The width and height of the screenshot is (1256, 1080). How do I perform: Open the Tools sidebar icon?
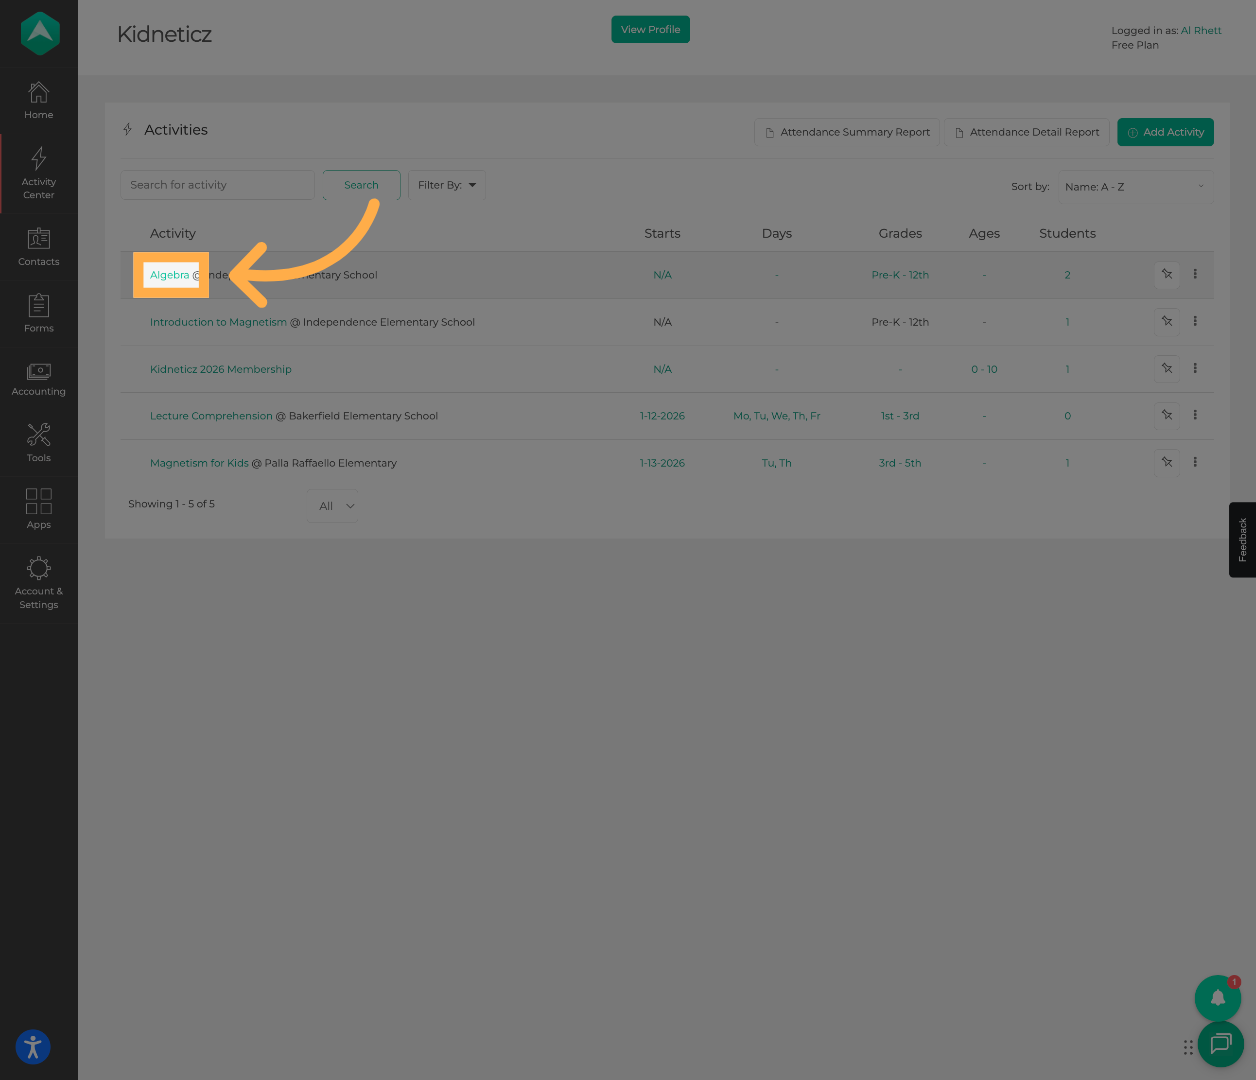(39, 443)
